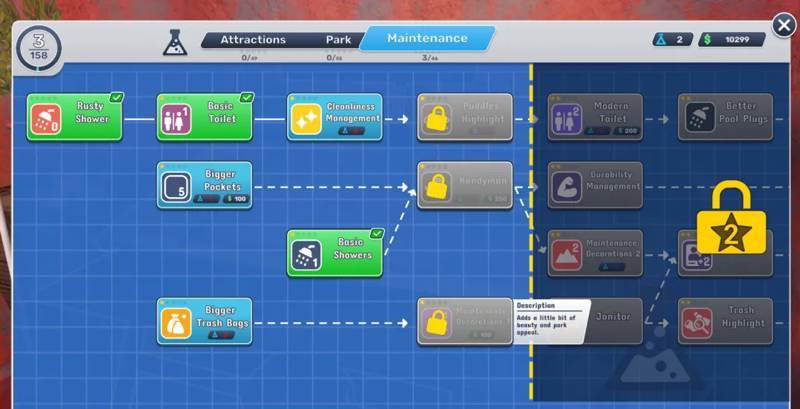Click the Bigger Trash Bags icon
The height and width of the screenshot is (409, 800).
[176, 323]
